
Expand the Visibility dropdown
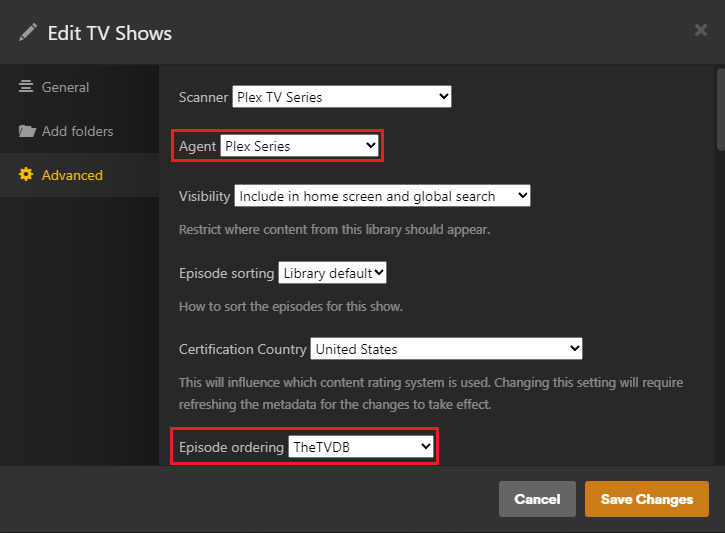382,196
